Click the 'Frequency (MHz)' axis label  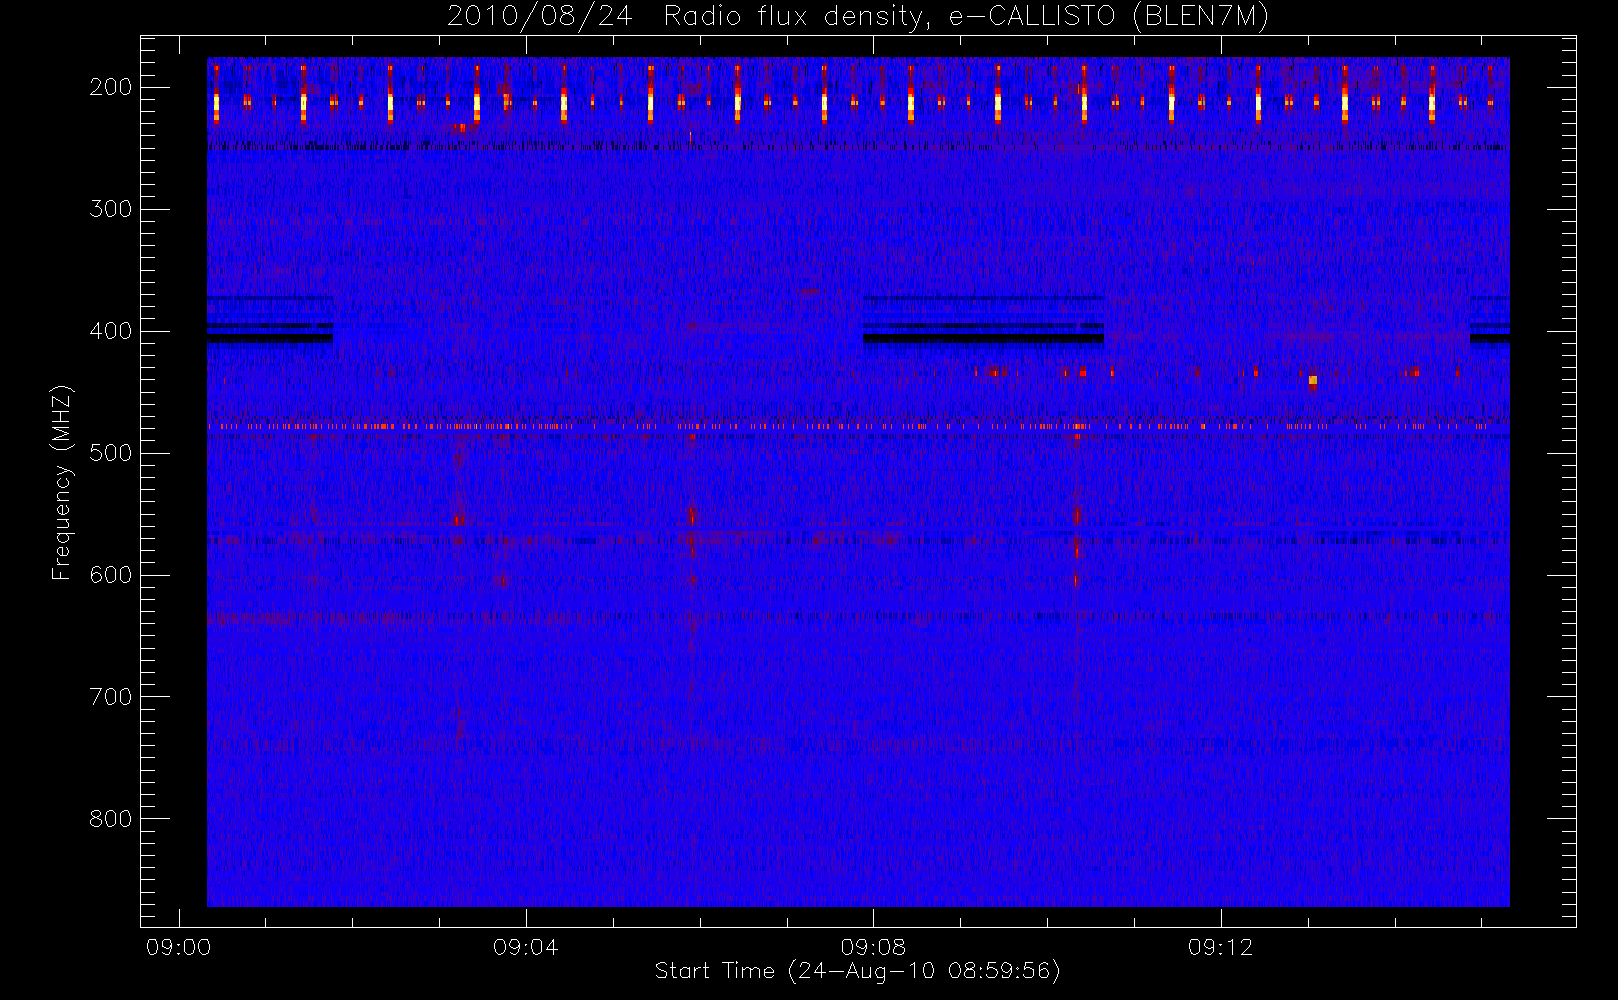pos(62,482)
